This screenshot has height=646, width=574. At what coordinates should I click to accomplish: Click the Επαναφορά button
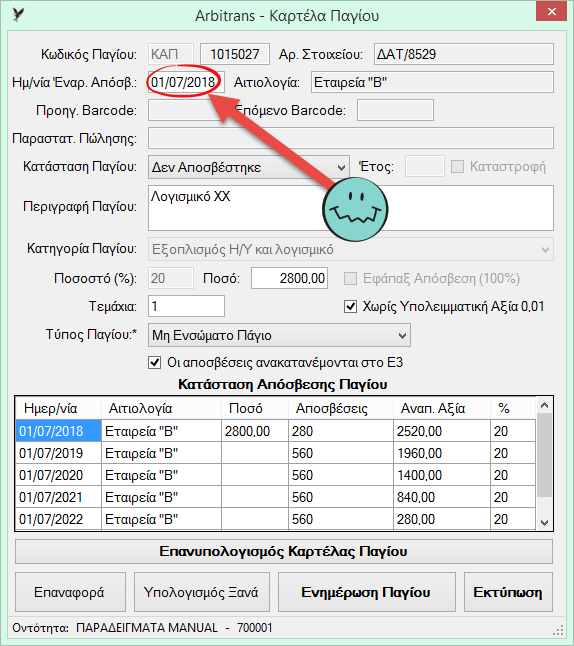click(x=70, y=592)
